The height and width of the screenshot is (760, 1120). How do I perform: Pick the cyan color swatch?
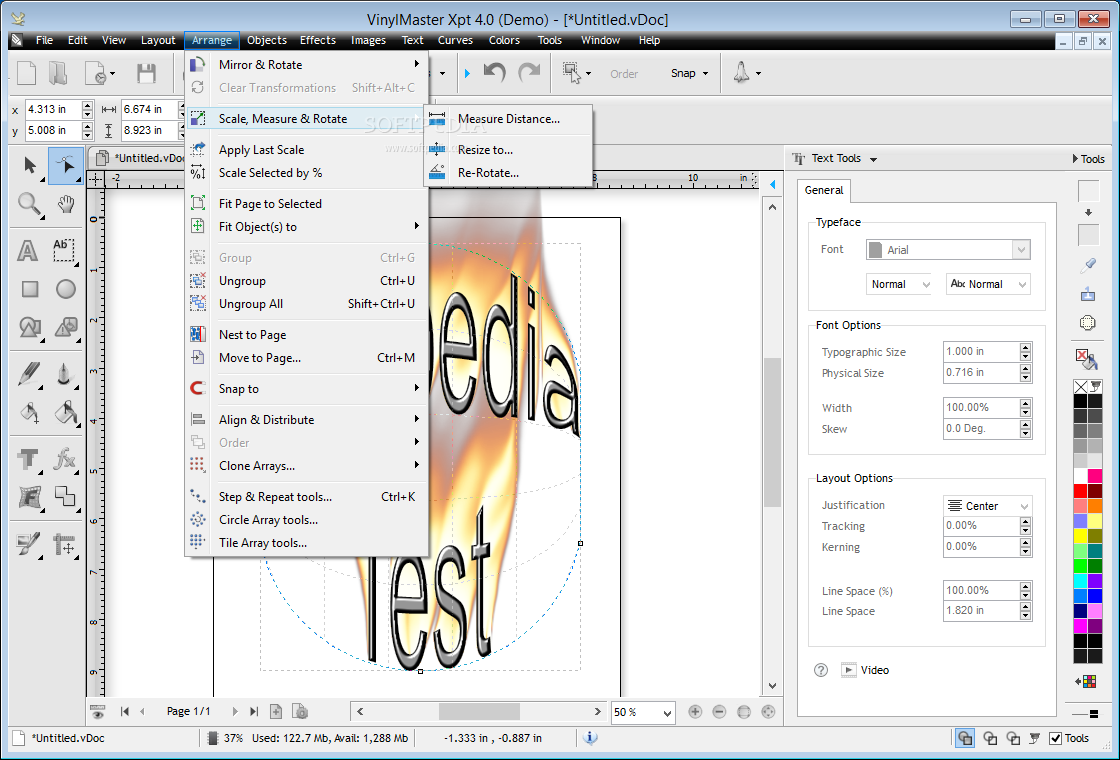pos(1080,581)
